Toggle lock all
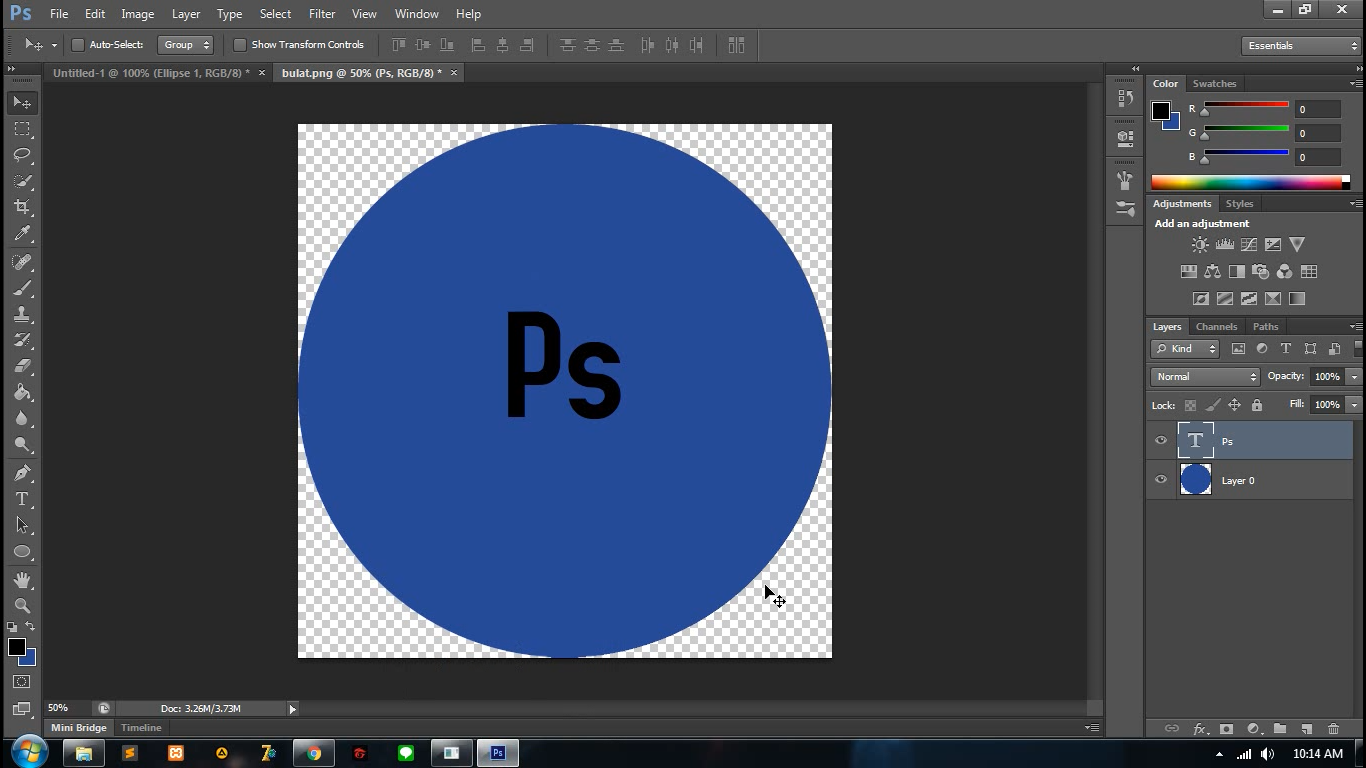The image size is (1366, 768). point(1257,405)
